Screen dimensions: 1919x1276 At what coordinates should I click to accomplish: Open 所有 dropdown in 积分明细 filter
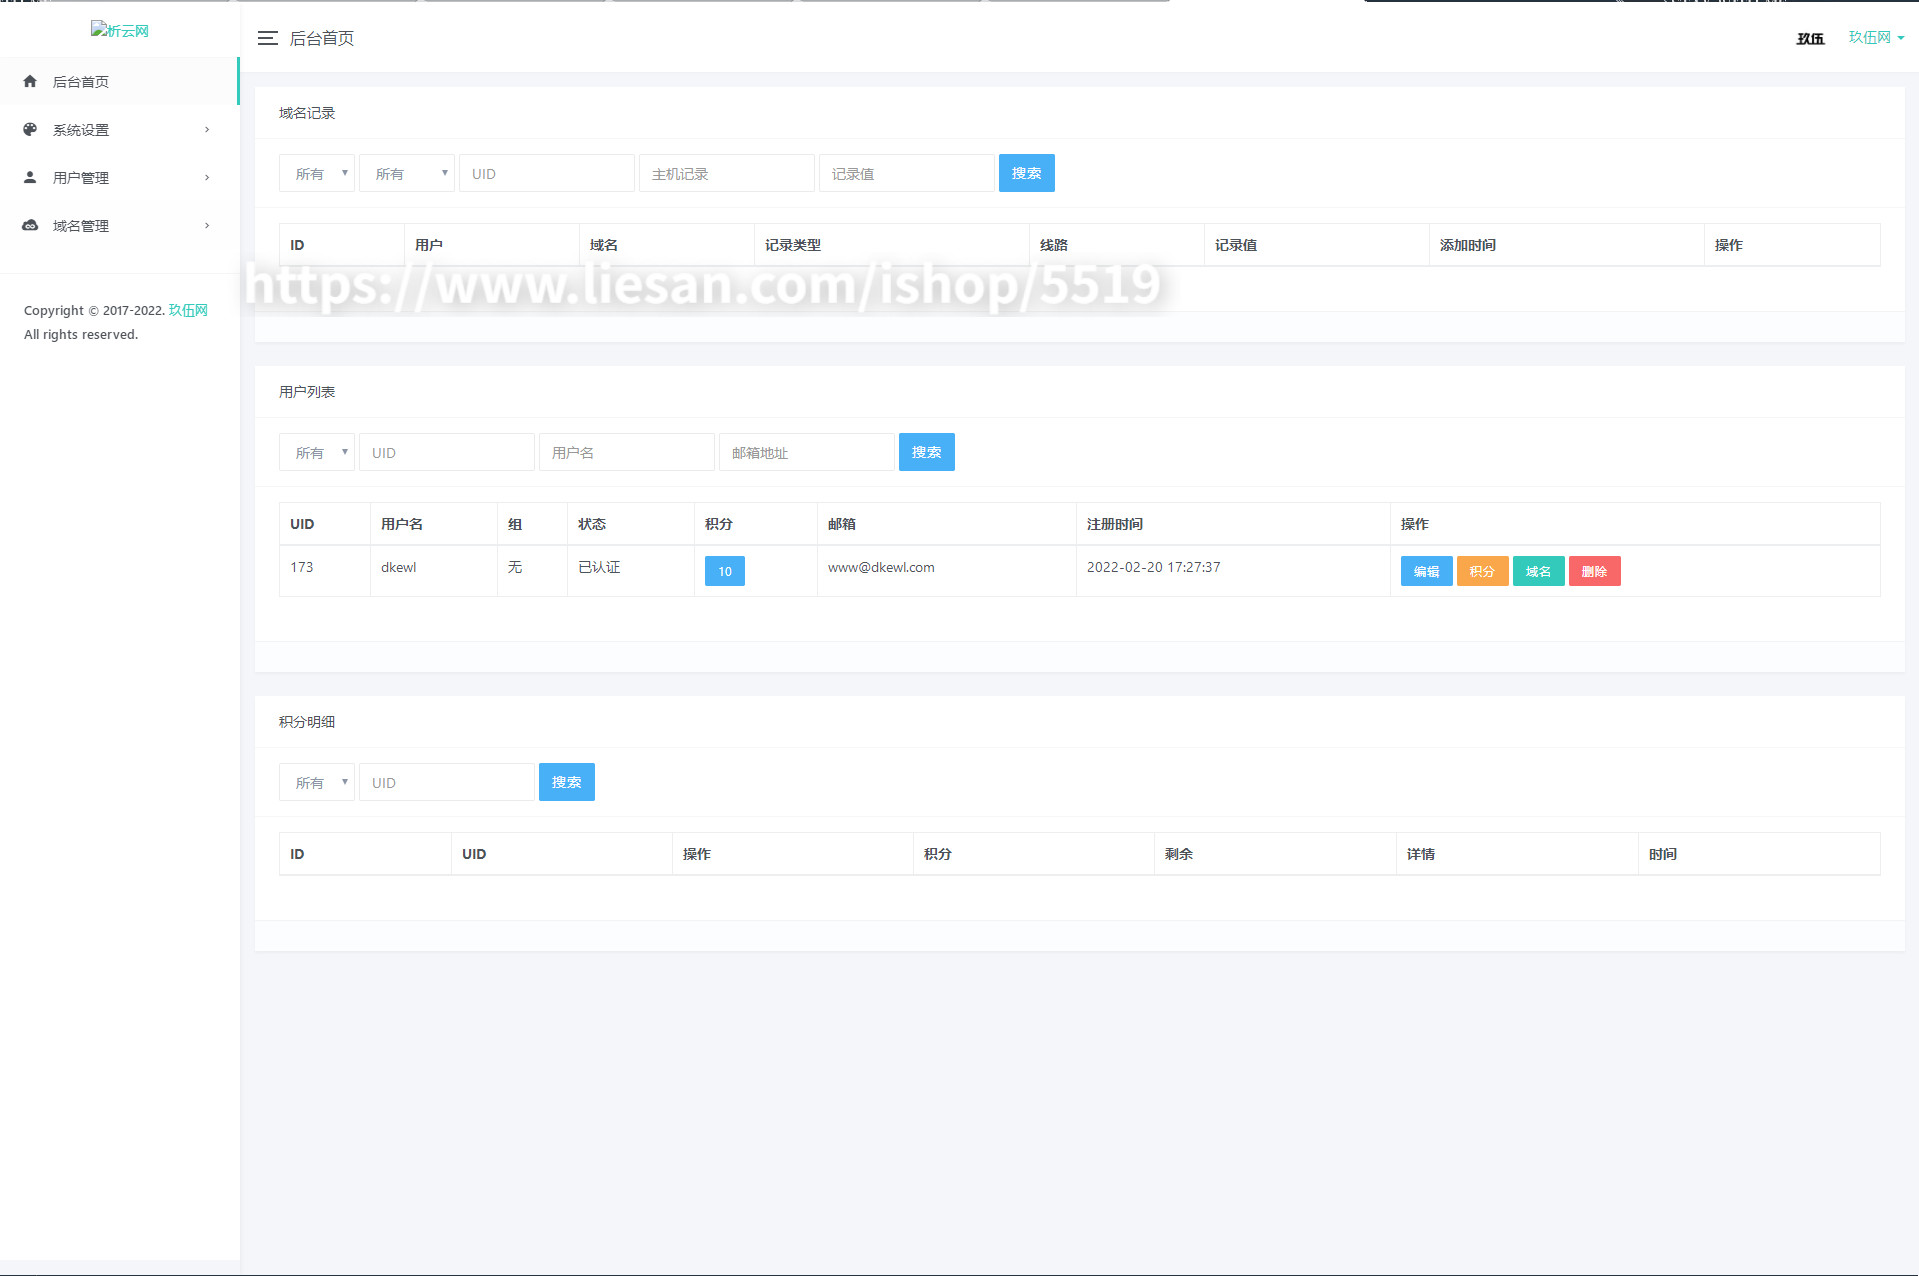click(x=317, y=782)
